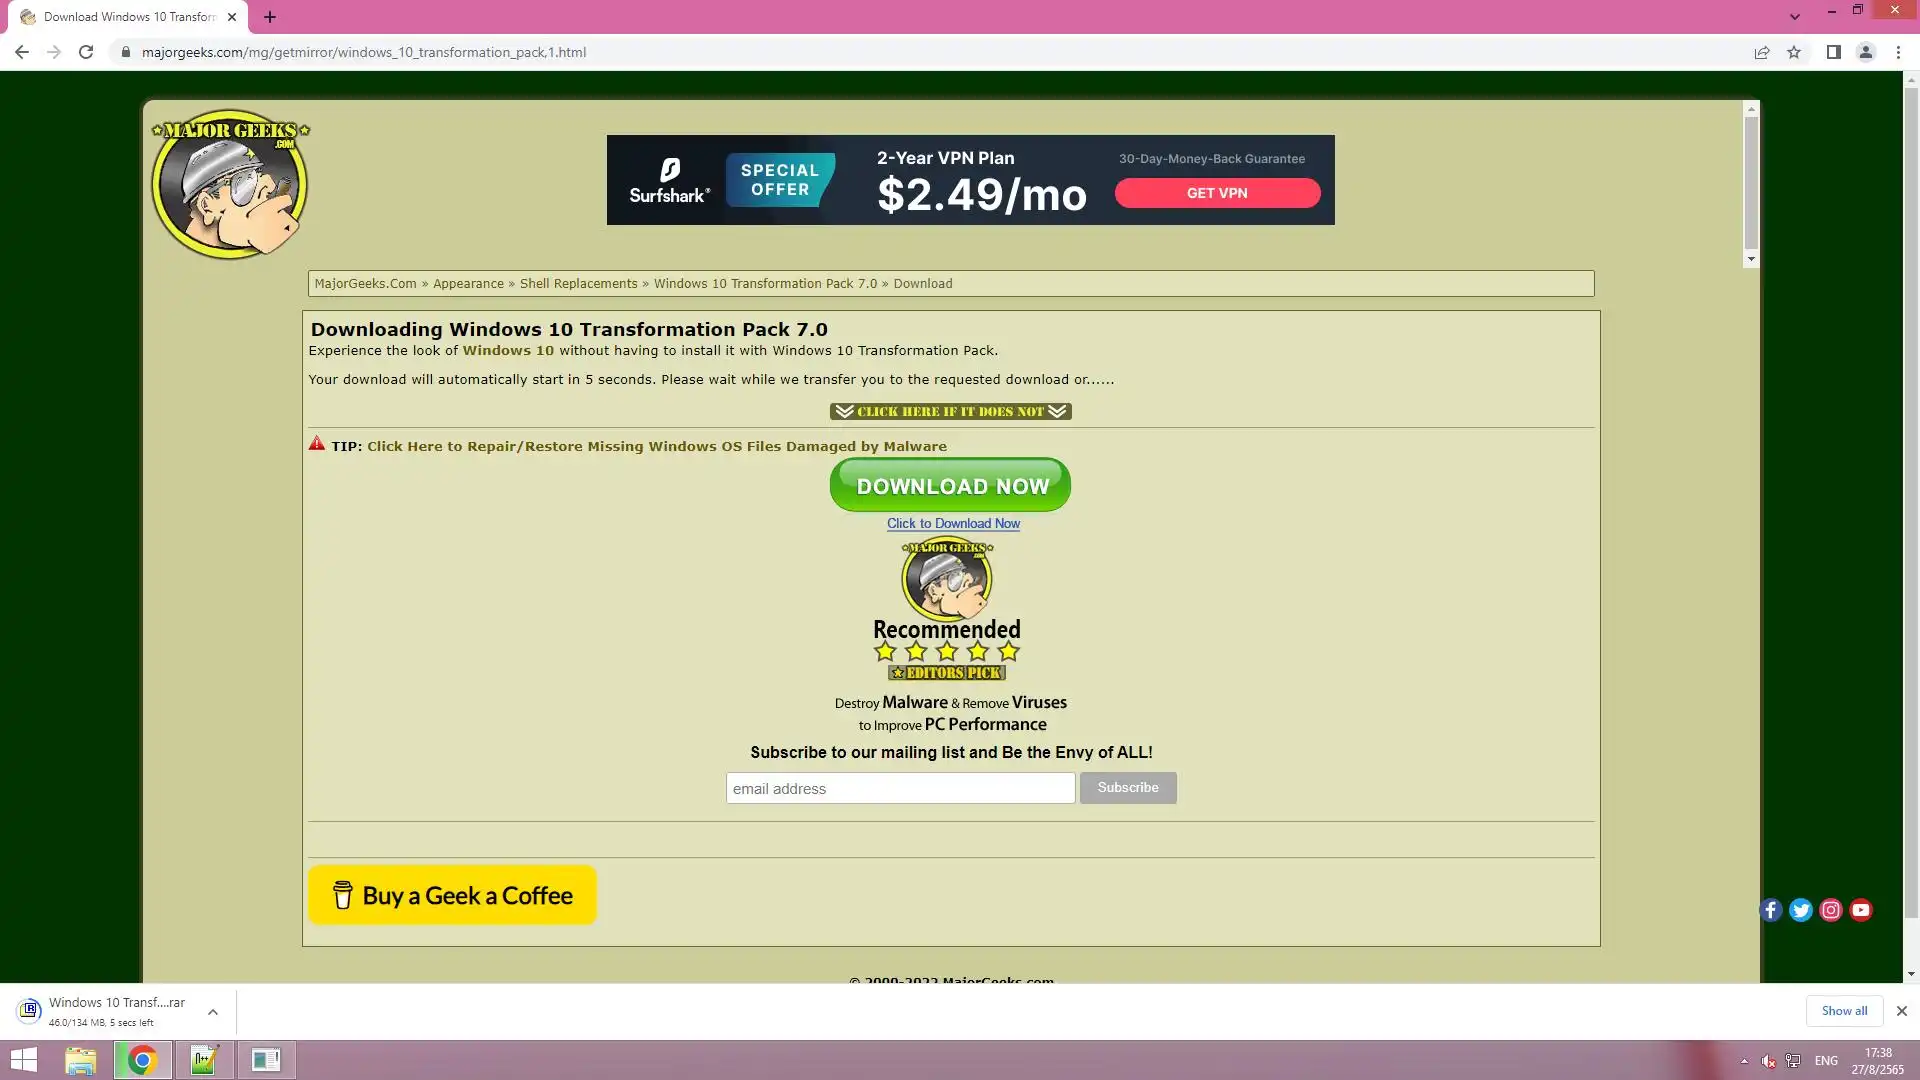Open a new browser tab

(x=270, y=17)
